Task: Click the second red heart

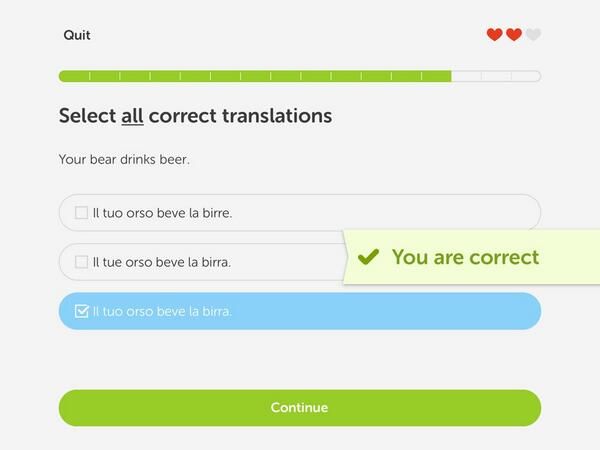Action: [x=514, y=35]
